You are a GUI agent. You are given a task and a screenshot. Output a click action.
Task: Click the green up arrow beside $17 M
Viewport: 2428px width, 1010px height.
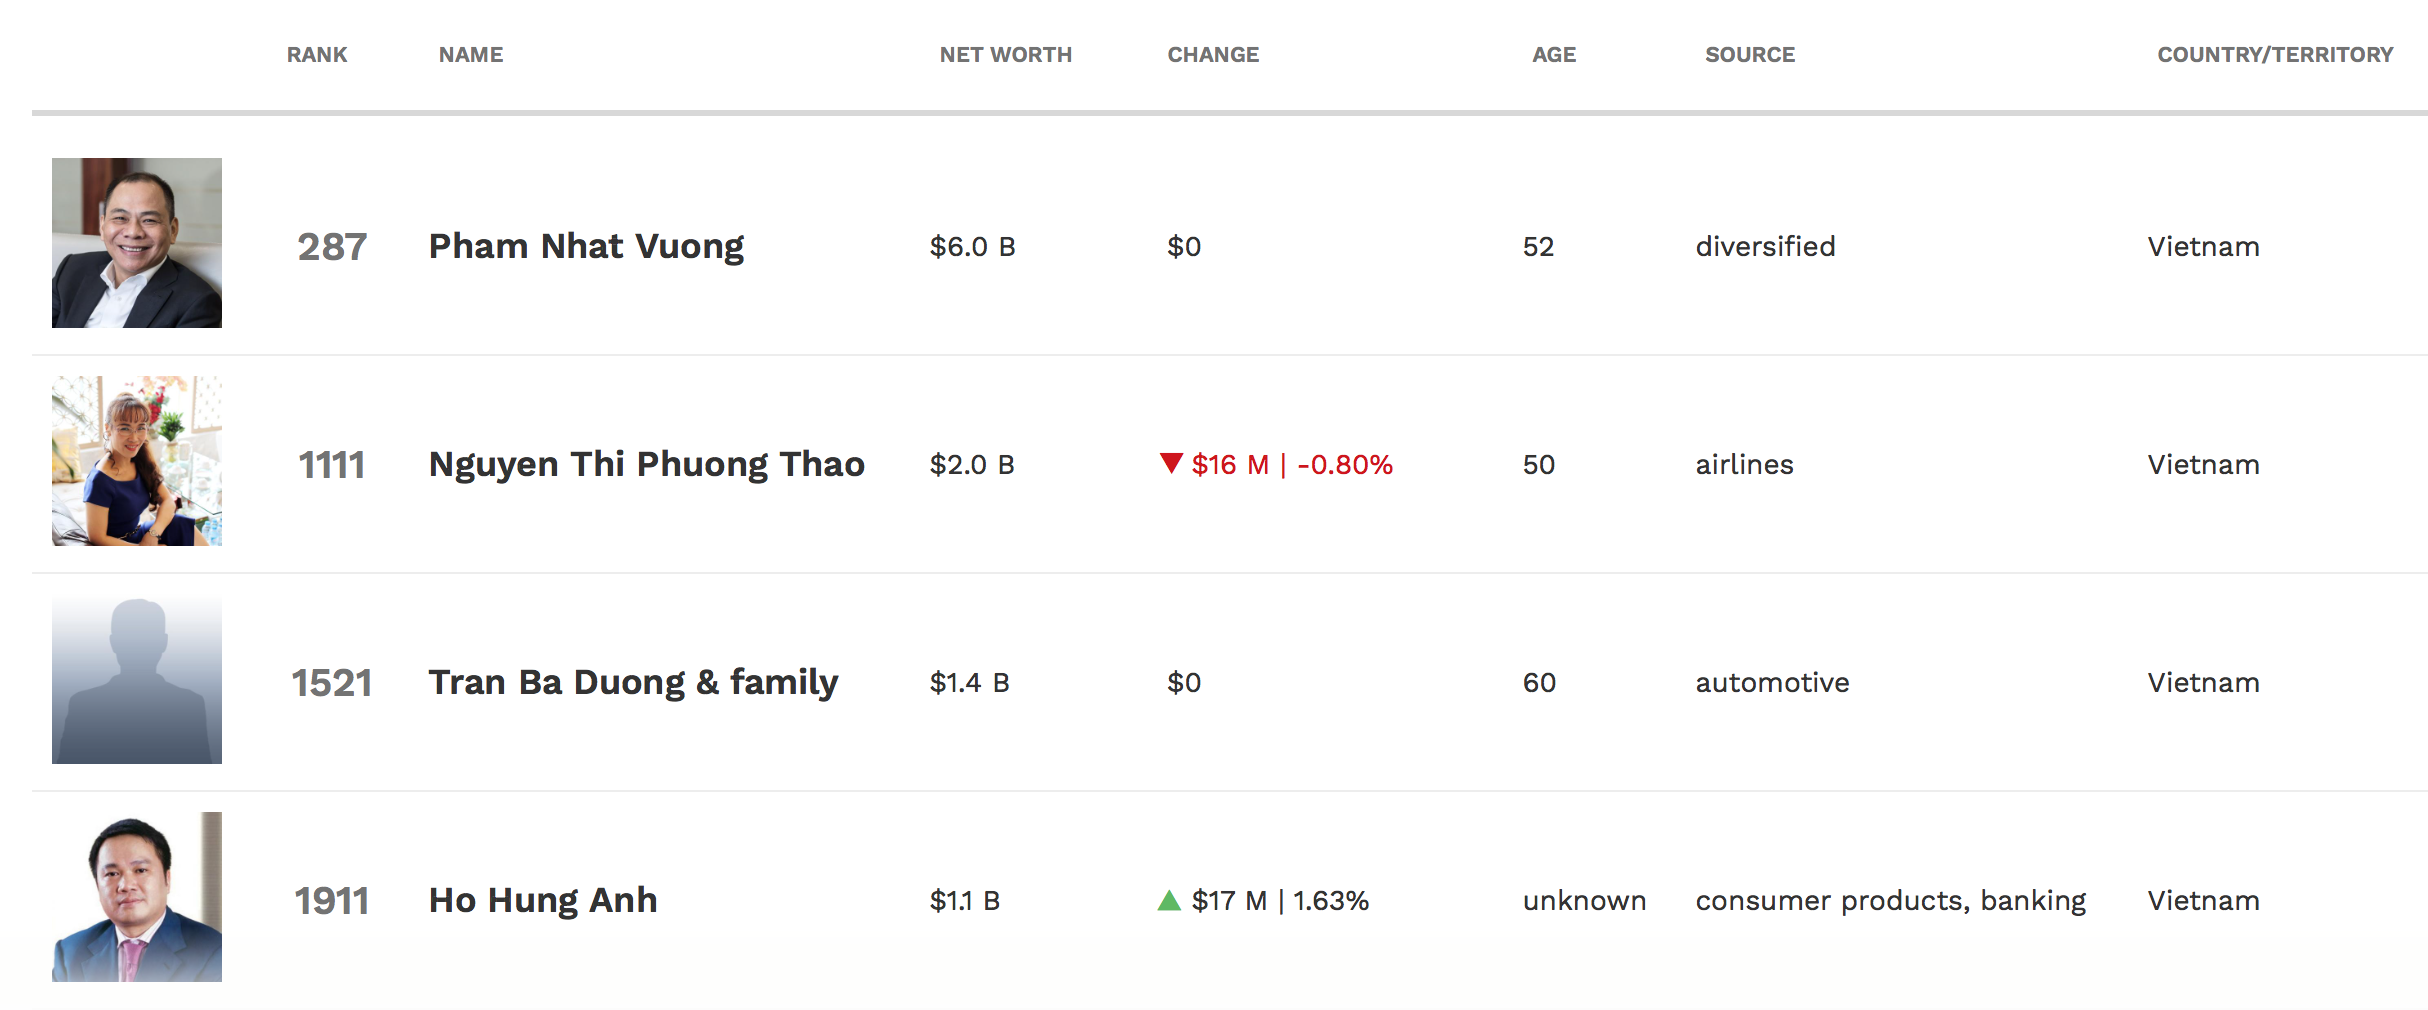pyautogui.click(x=1169, y=900)
